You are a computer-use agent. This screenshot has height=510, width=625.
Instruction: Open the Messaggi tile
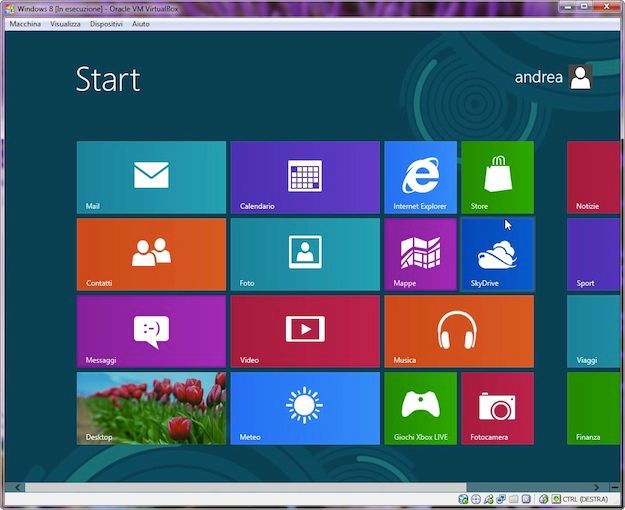tap(151, 331)
